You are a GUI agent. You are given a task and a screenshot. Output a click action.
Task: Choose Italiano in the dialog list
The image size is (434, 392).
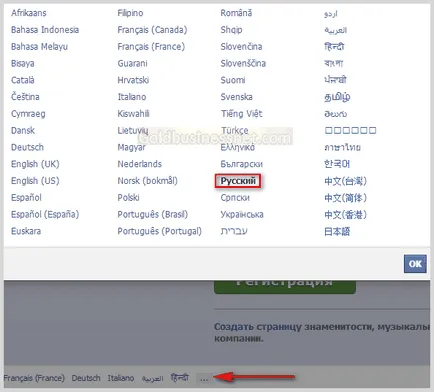point(132,97)
